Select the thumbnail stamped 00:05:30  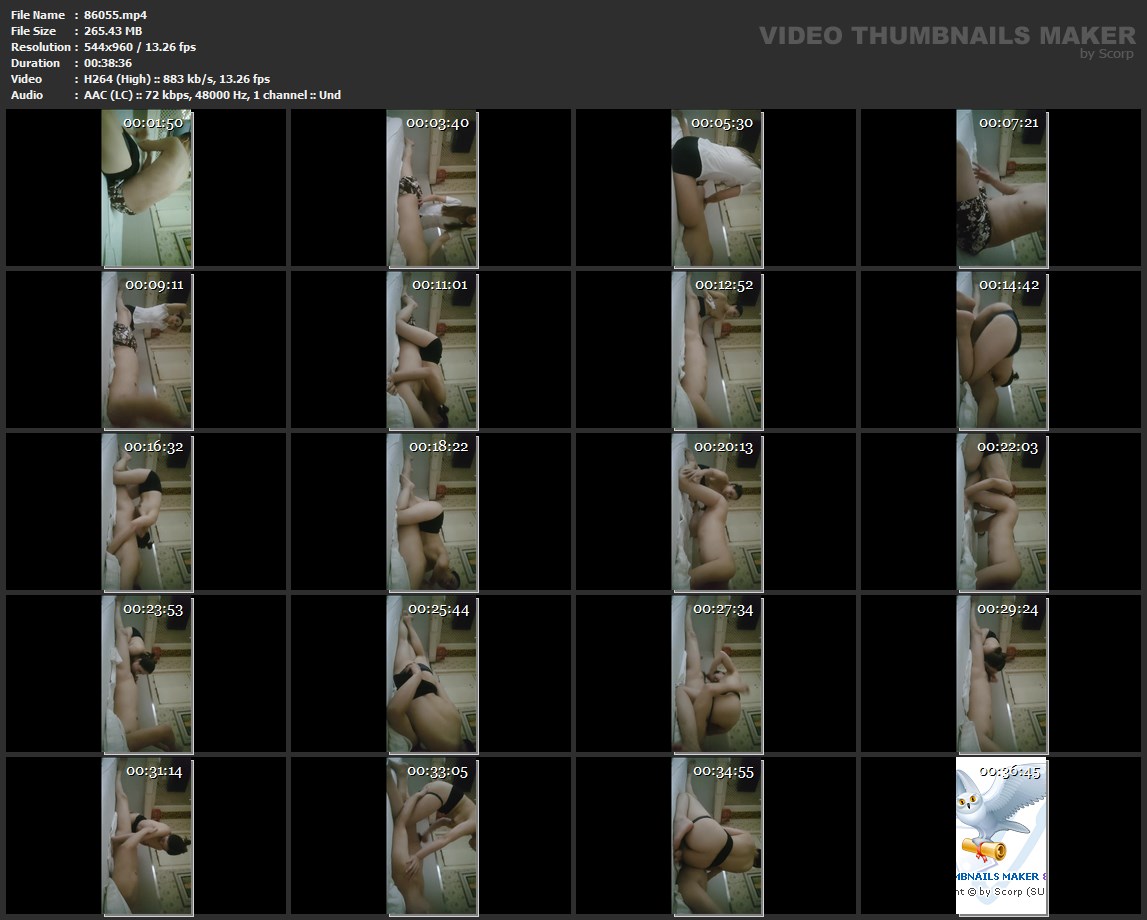[x=716, y=188]
